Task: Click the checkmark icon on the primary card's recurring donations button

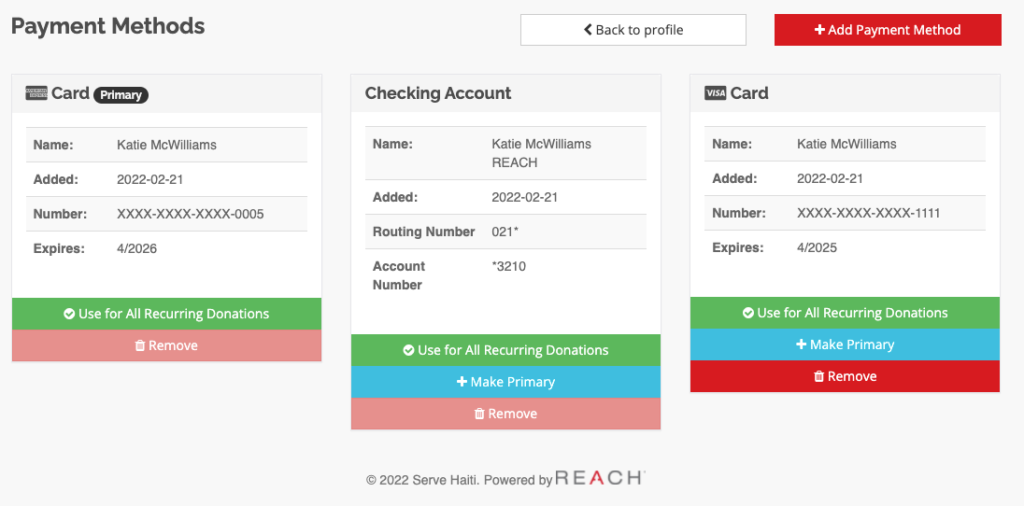Action: point(69,314)
